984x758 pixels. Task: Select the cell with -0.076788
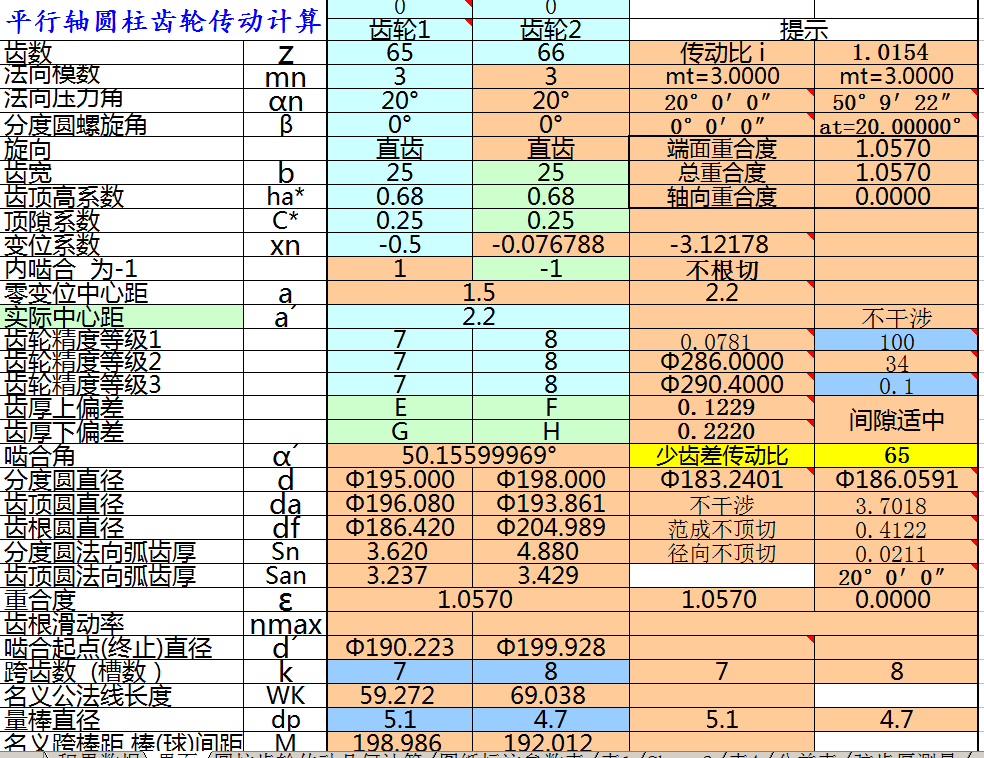[x=550, y=245]
